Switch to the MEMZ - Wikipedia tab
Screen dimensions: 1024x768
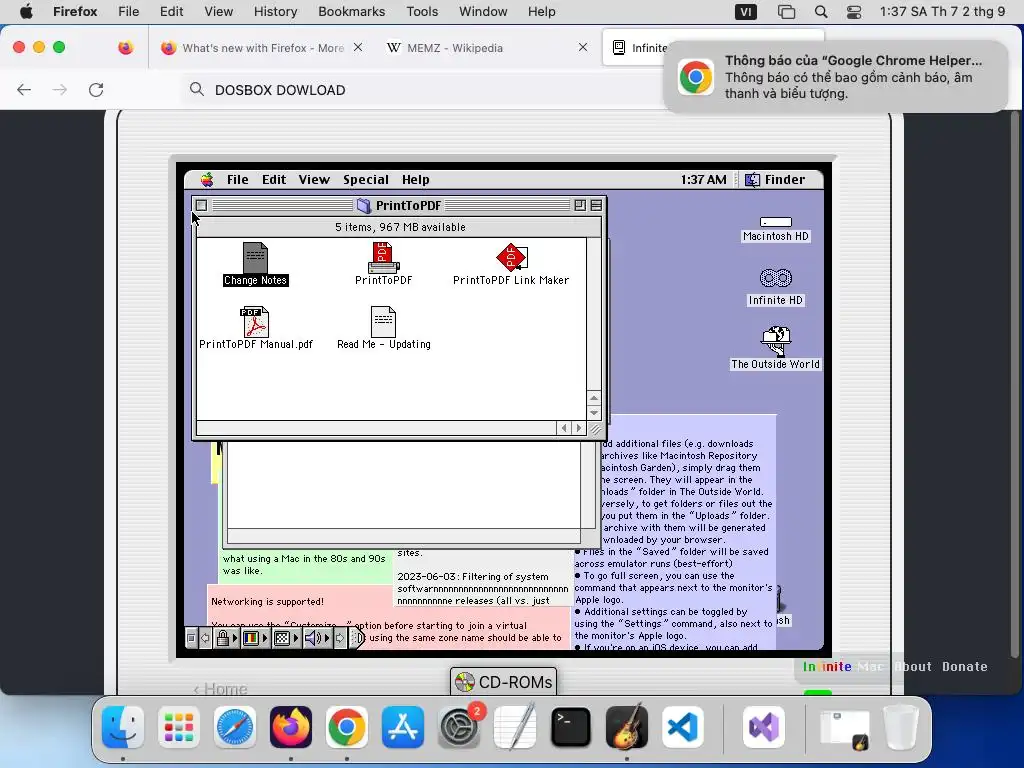(x=487, y=48)
